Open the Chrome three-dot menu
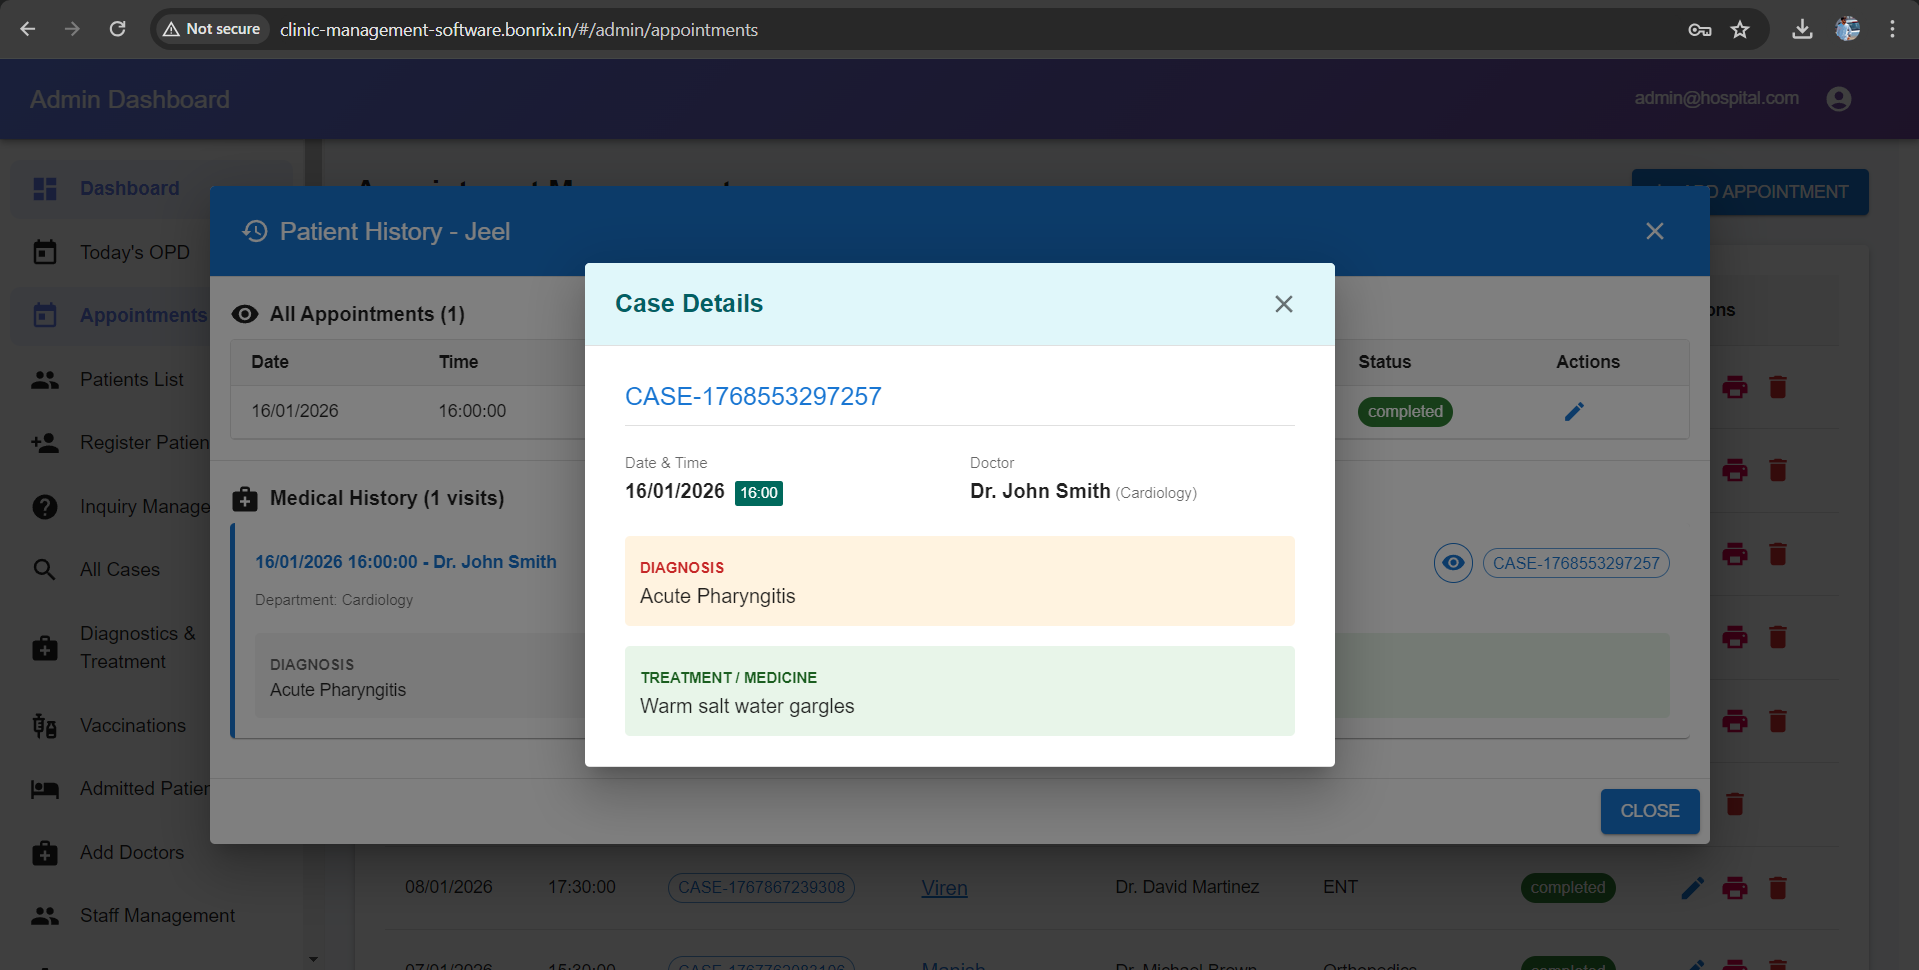The width and height of the screenshot is (1919, 970). 1893,29
